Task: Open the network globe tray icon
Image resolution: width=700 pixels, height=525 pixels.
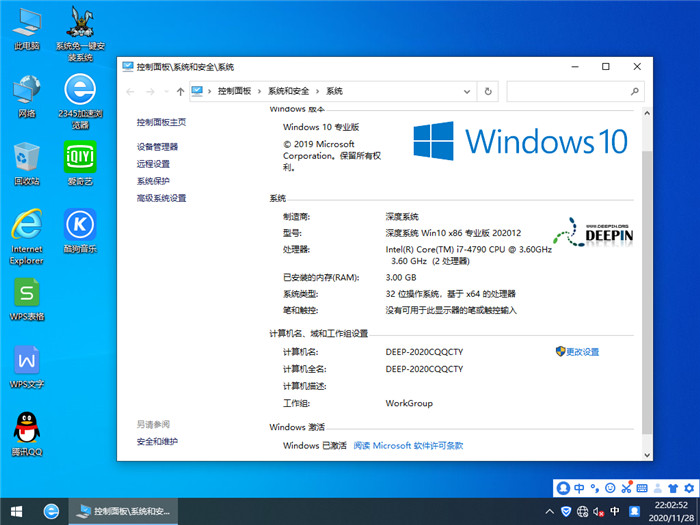Action: [582, 511]
